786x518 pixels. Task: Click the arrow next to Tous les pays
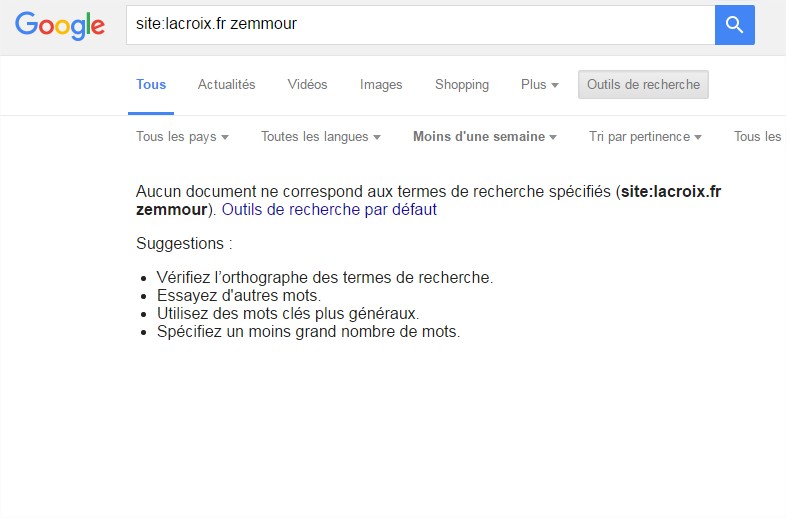(x=225, y=137)
